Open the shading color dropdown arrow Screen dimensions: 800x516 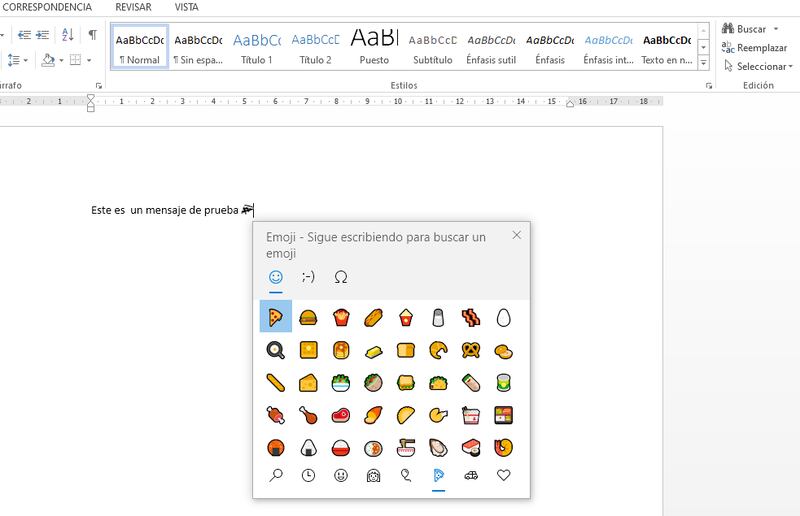click(x=61, y=60)
